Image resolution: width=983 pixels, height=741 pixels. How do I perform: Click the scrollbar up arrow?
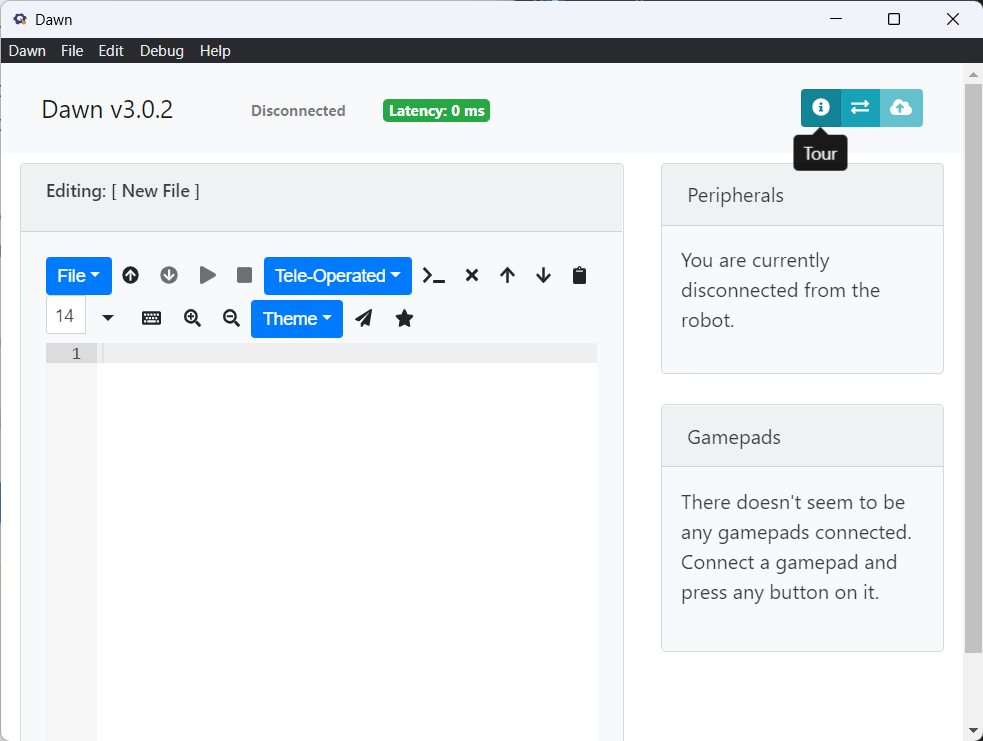pyautogui.click(x=973, y=74)
